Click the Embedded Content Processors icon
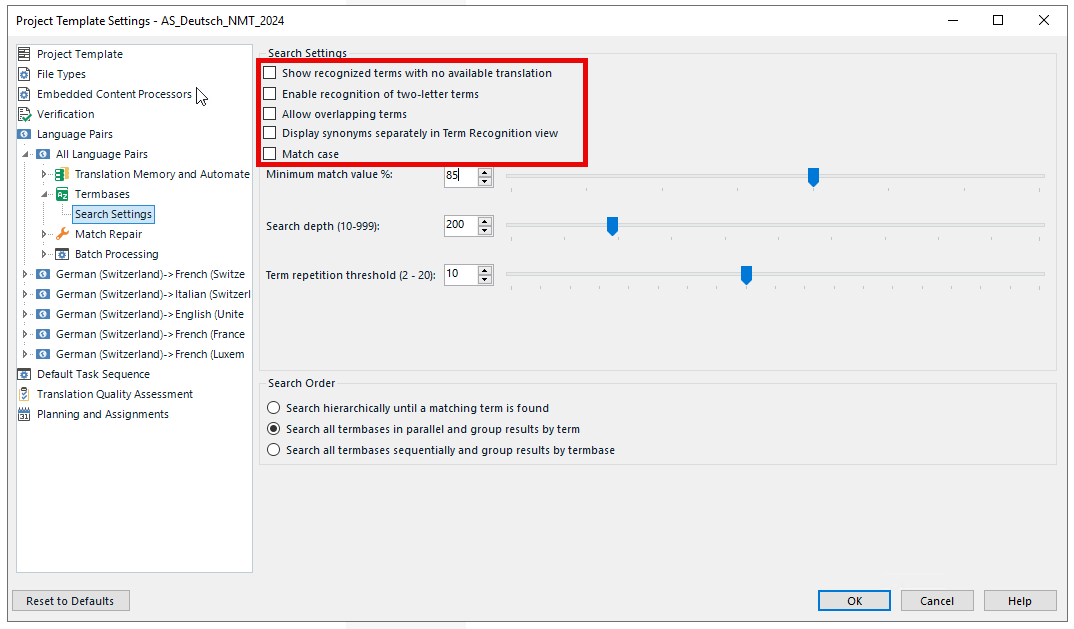Screen dimensions: 1074x629 24,94
